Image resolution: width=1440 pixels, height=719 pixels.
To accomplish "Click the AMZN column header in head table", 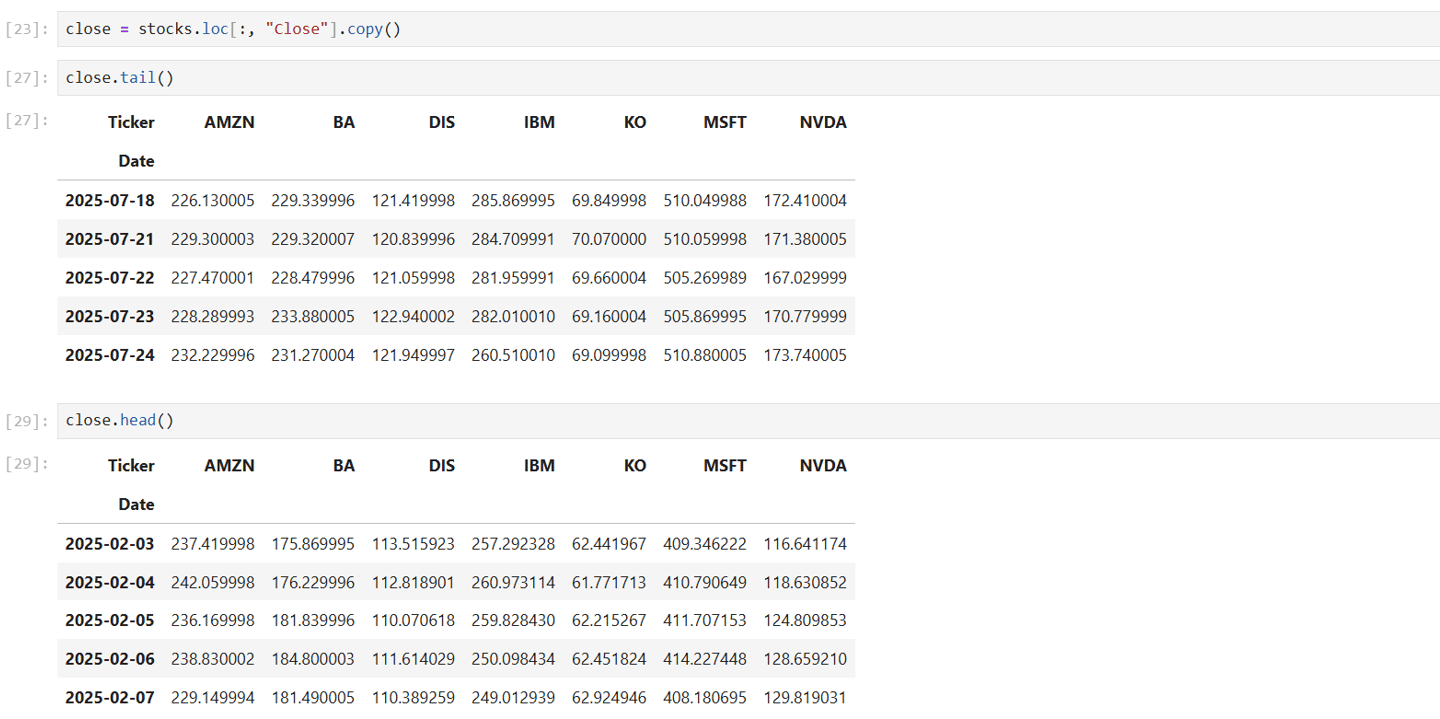I will click(229, 465).
